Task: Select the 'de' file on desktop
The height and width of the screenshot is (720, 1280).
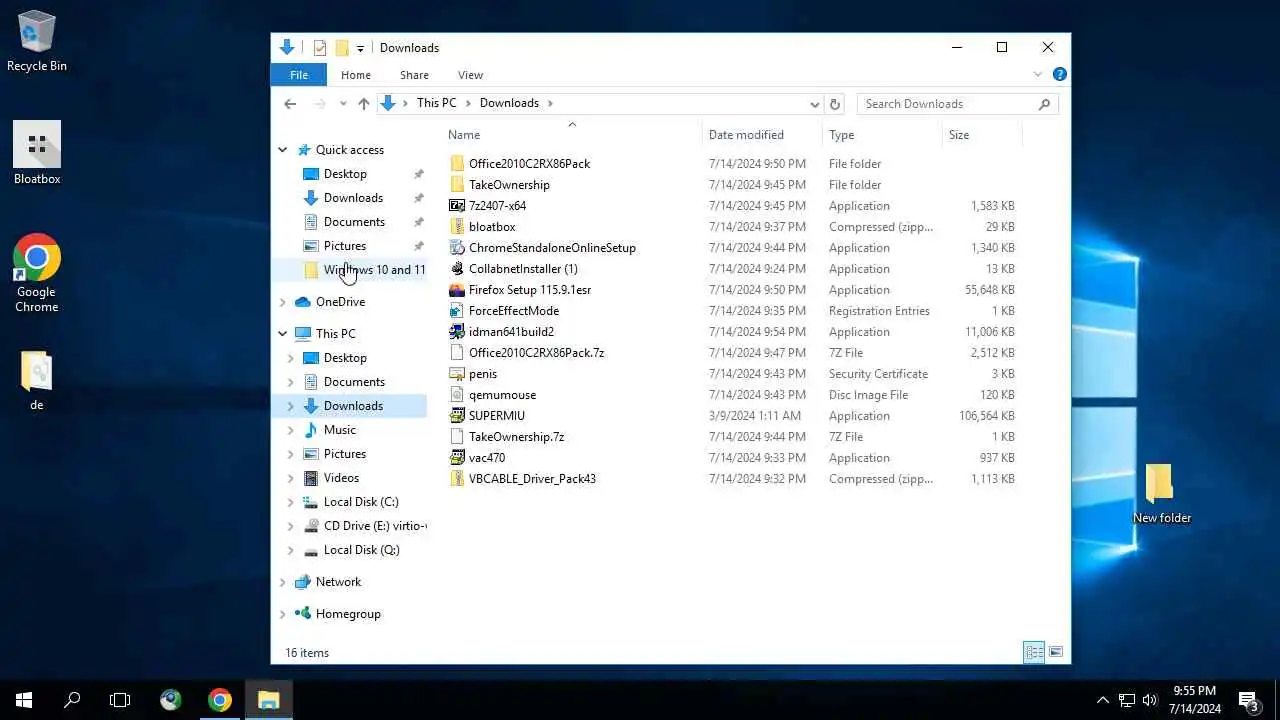Action: tap(37, 379)
